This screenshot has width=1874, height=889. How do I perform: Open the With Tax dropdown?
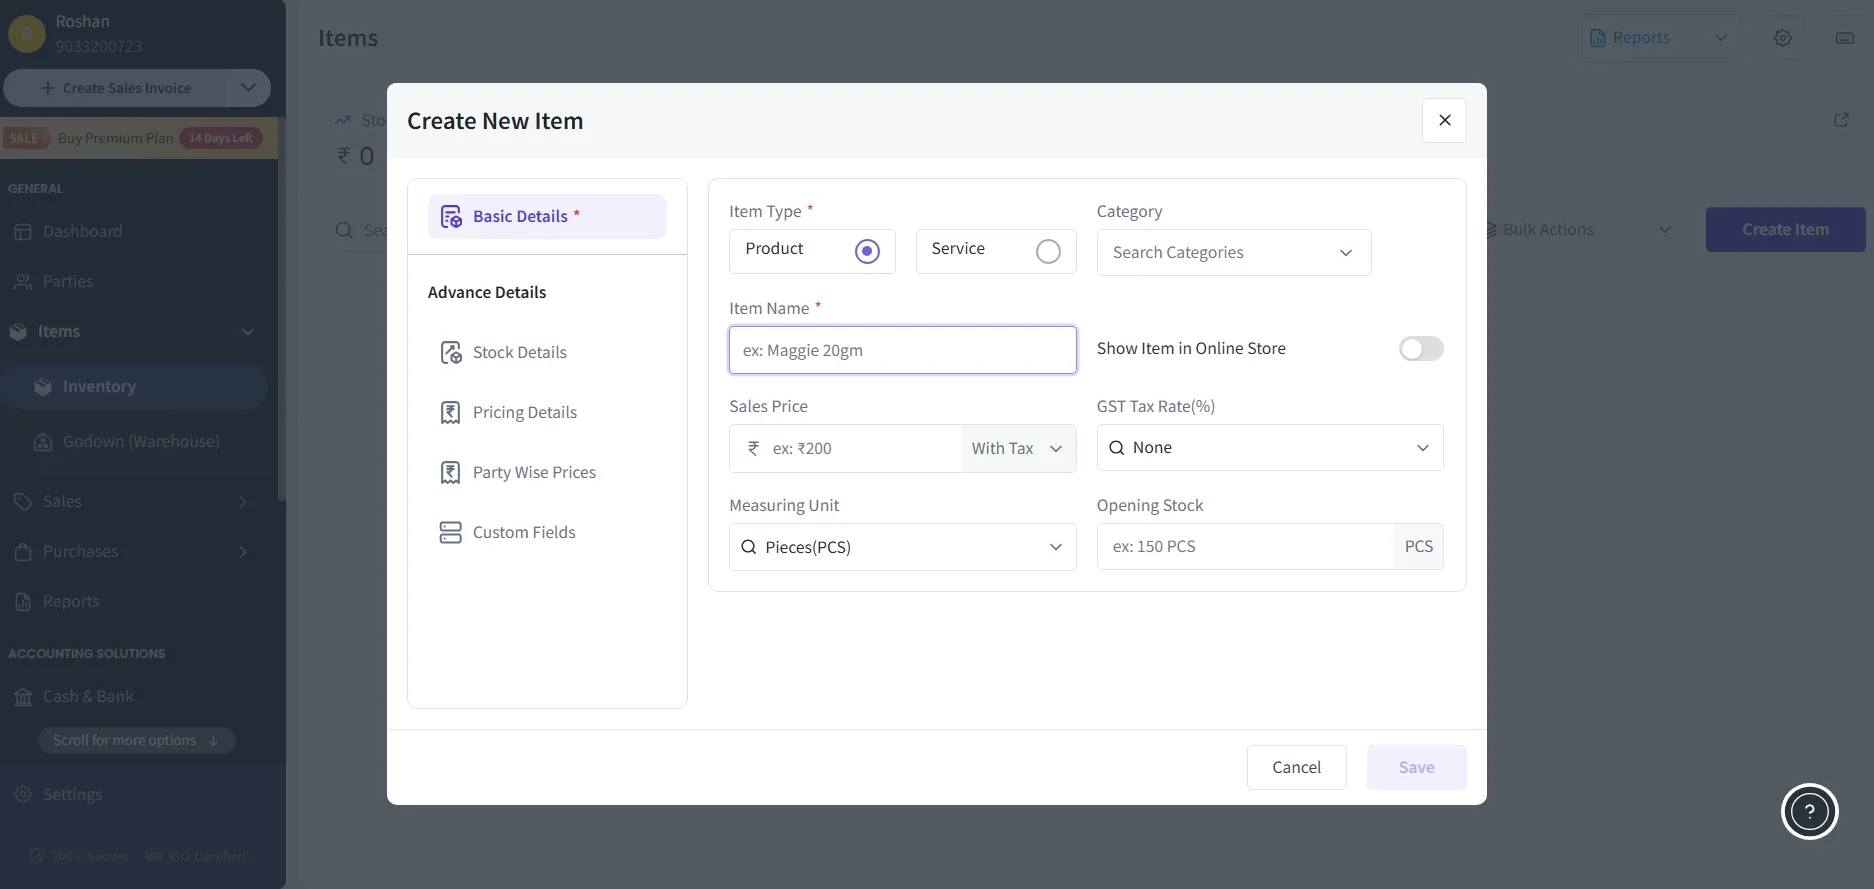[1018, 448]
